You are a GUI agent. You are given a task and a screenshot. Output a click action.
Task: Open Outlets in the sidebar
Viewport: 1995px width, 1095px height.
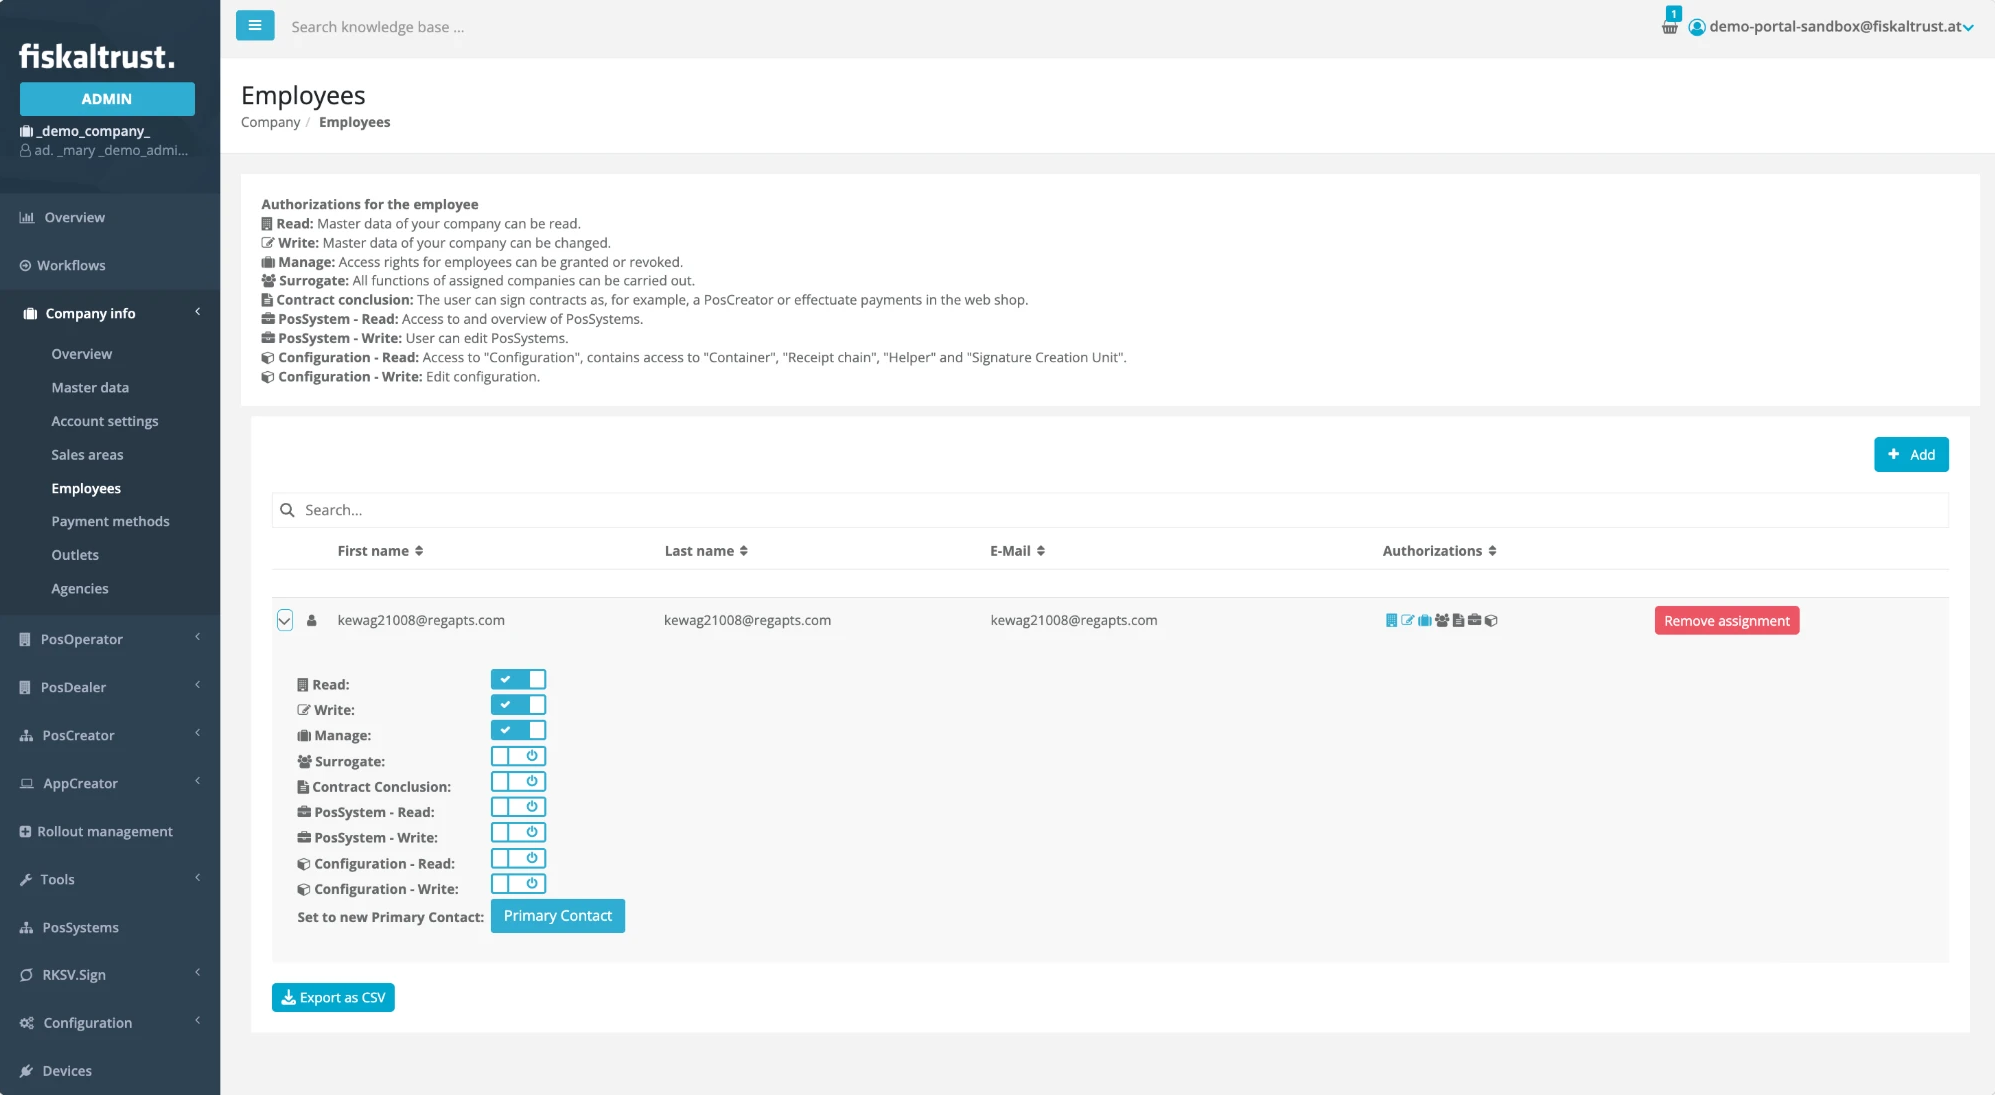[x=75, y=555]
